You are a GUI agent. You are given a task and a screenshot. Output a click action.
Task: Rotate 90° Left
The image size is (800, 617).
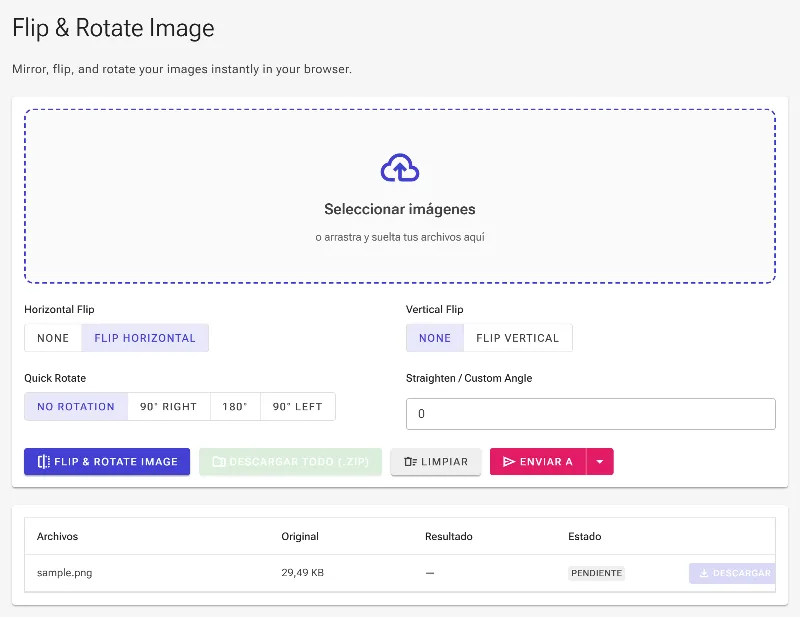point(297,406)
